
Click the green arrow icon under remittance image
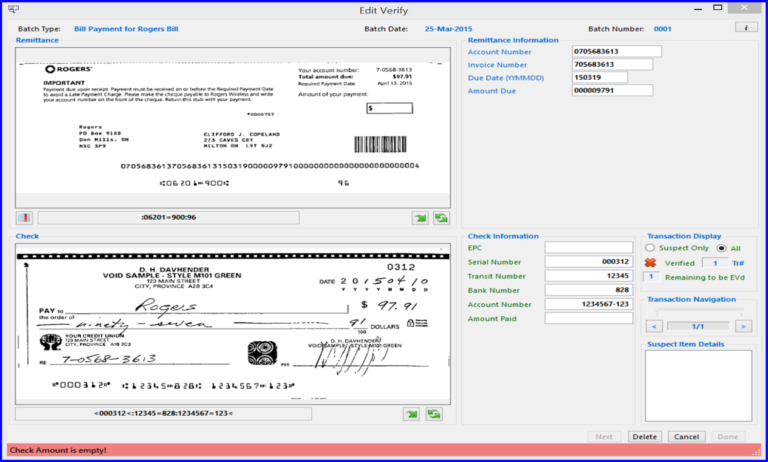pos(420,218)
